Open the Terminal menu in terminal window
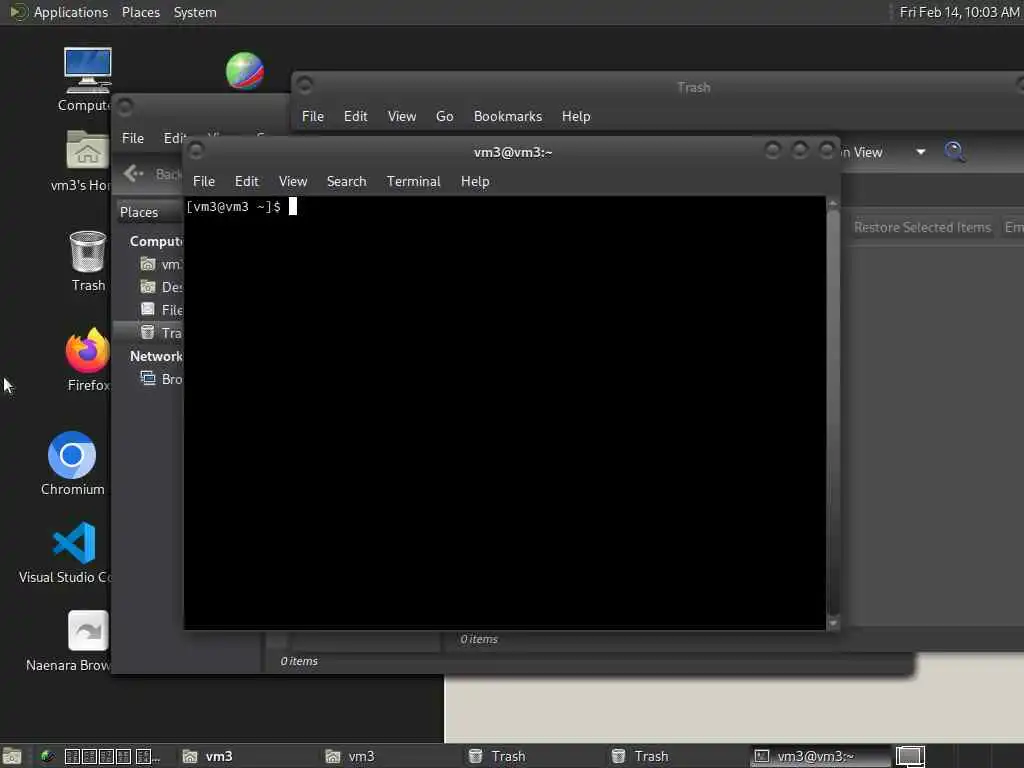This screenshot has width=1024, height=768. (x=413, y=181)
